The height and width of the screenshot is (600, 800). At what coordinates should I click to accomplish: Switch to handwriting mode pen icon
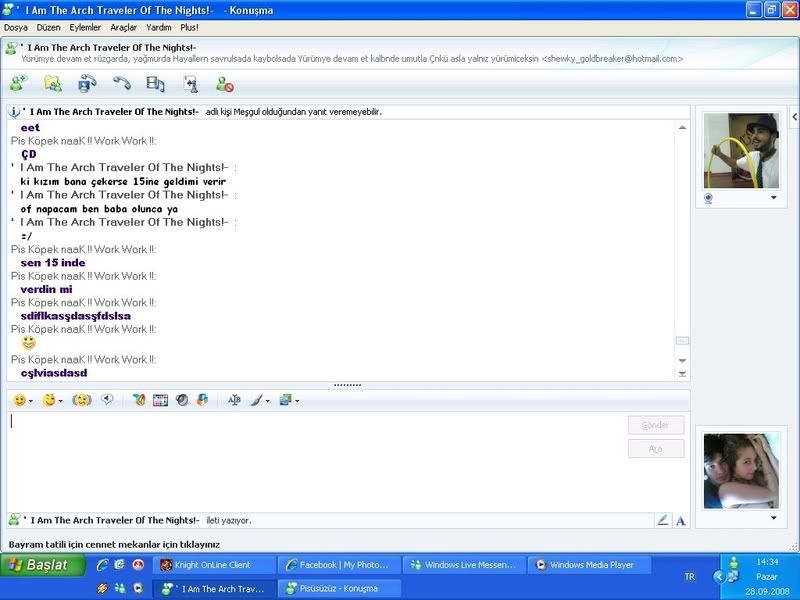663,520
